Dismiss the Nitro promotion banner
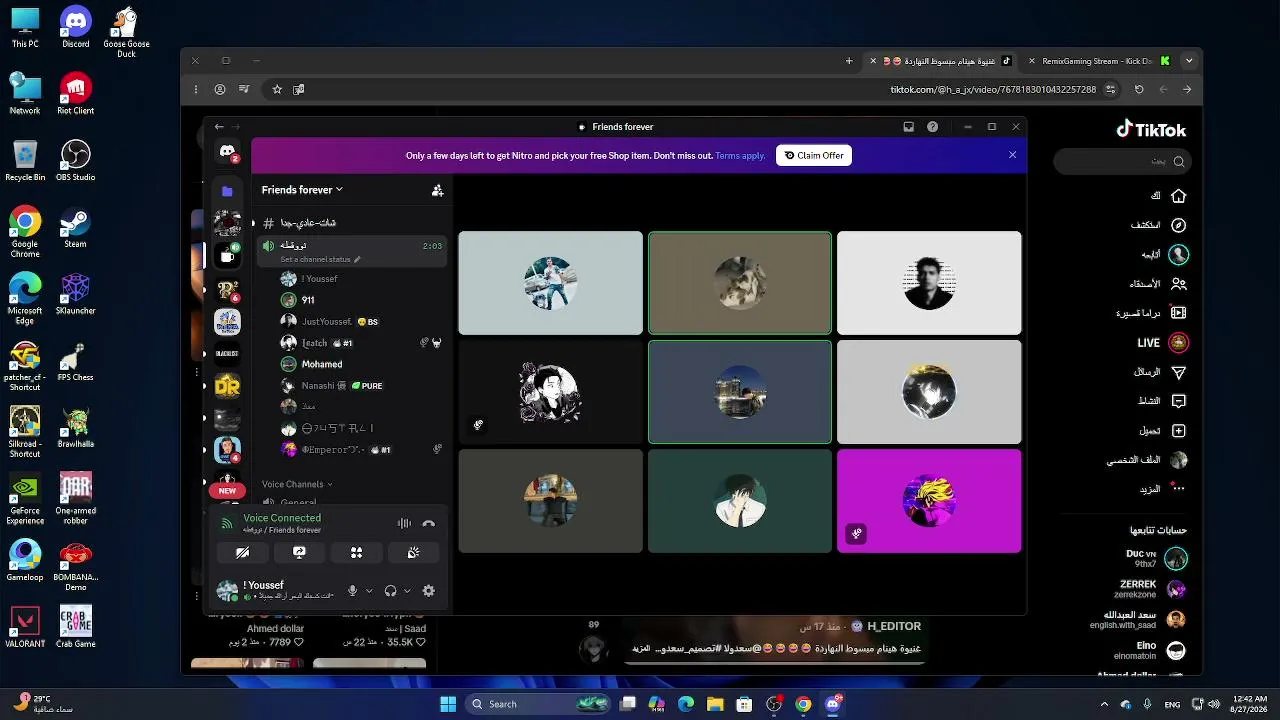This screenshot has height=720, width=1280. click(x=1012, y=155)
